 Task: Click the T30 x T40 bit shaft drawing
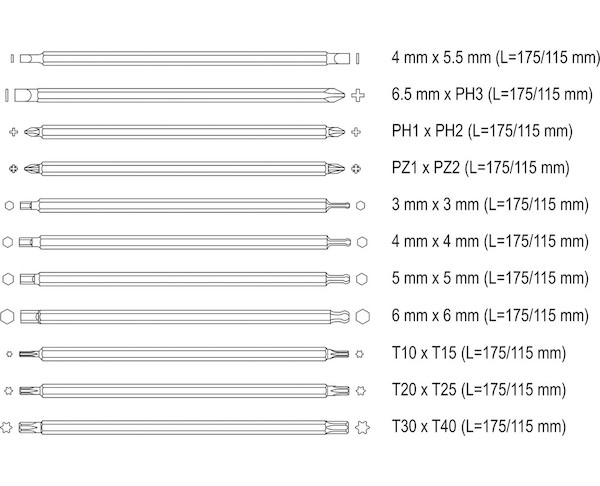coord(184,427)
